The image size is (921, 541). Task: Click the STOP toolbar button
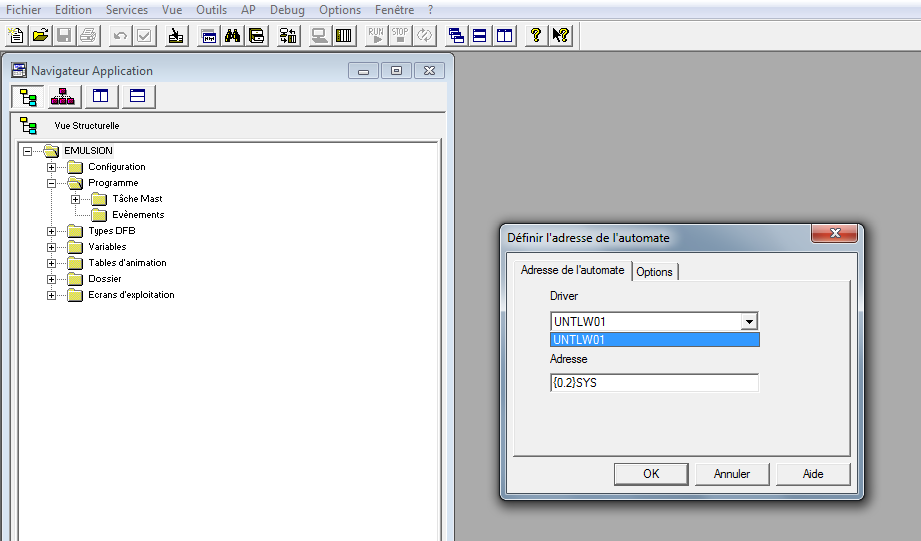(400, 36)
